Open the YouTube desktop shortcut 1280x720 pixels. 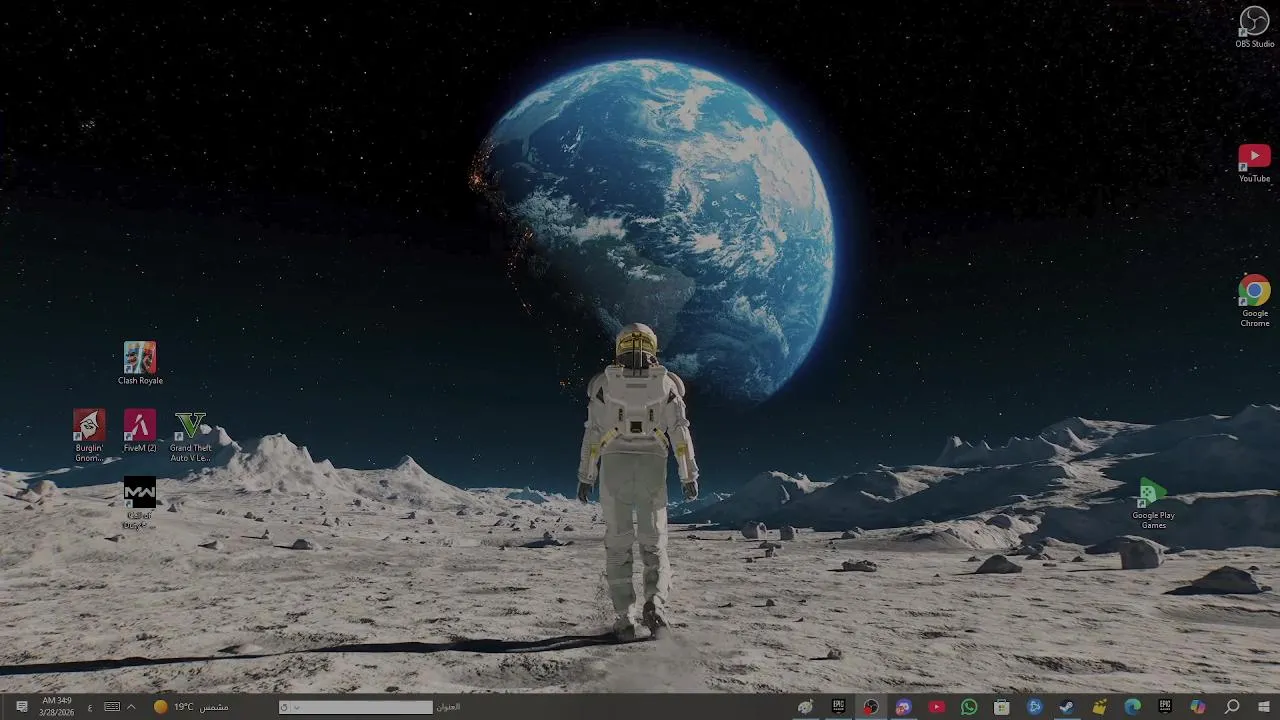coord(1254,163)
